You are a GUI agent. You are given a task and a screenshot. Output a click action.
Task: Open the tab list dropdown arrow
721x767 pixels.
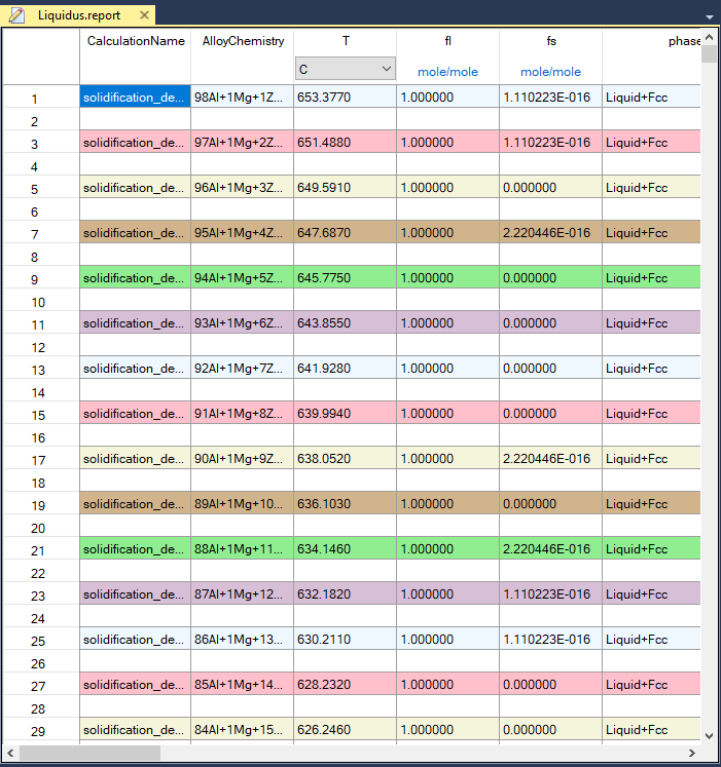point(709,17)
